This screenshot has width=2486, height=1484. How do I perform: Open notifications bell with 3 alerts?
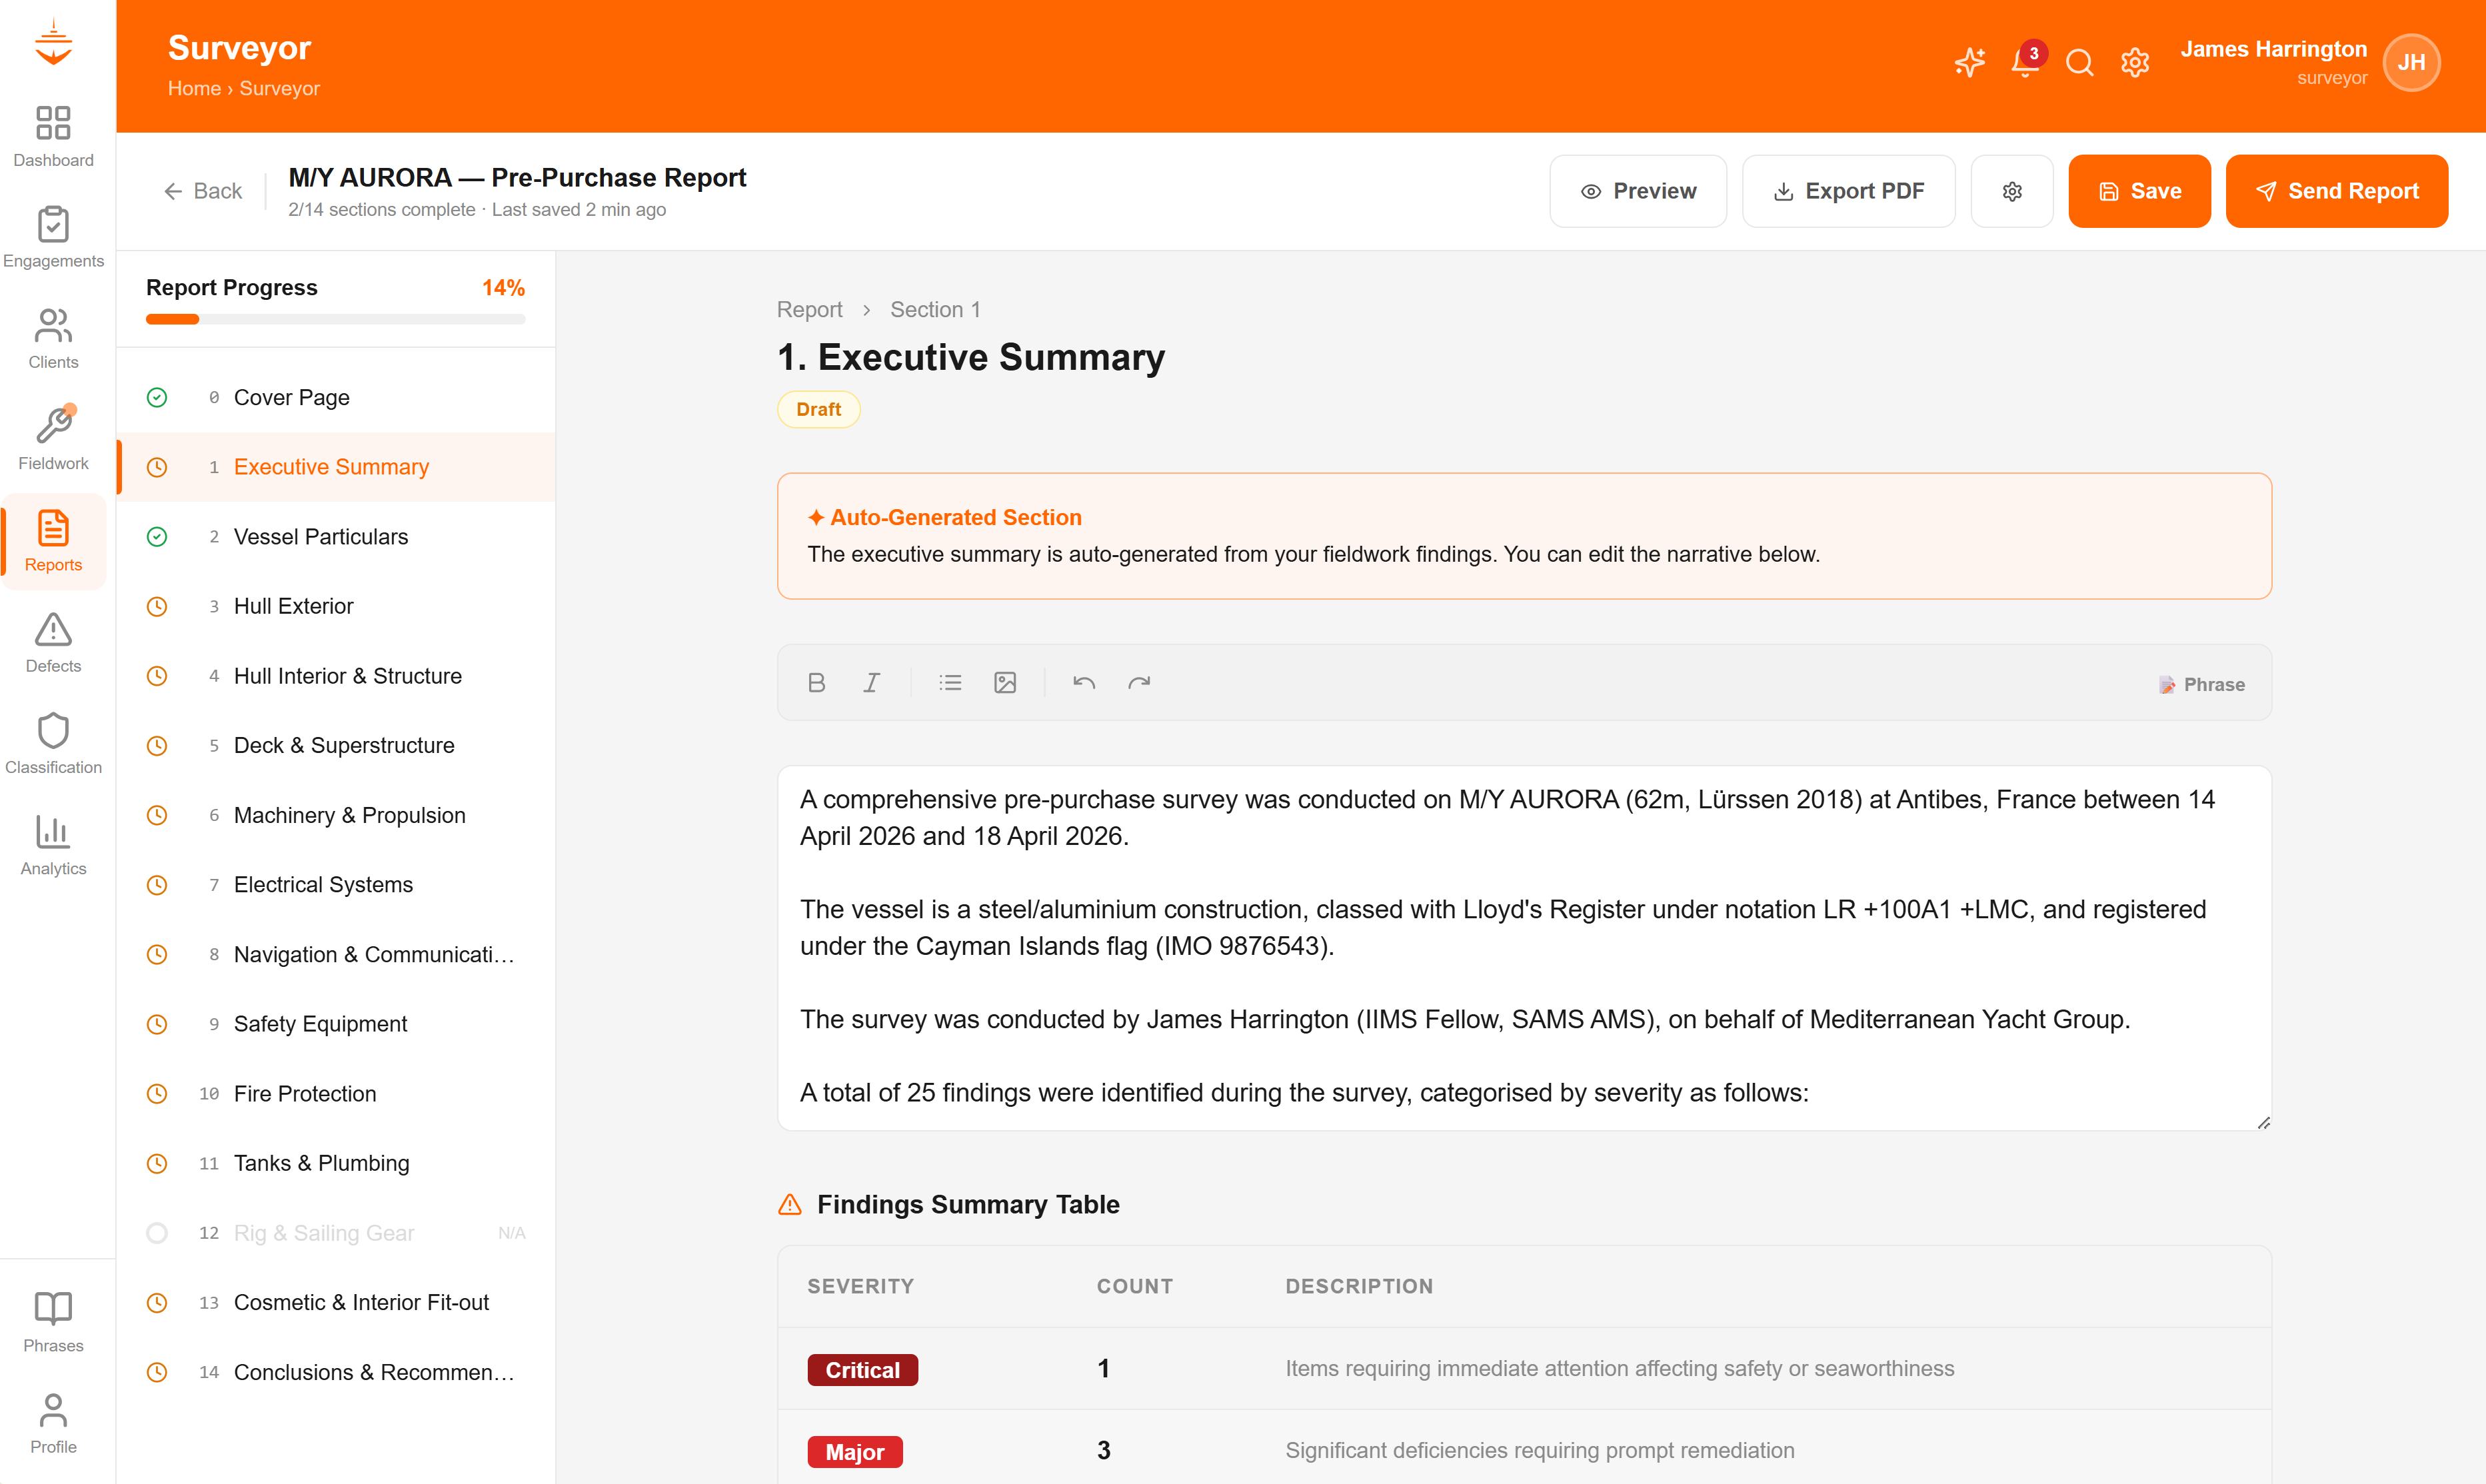tap(2024, 63)
